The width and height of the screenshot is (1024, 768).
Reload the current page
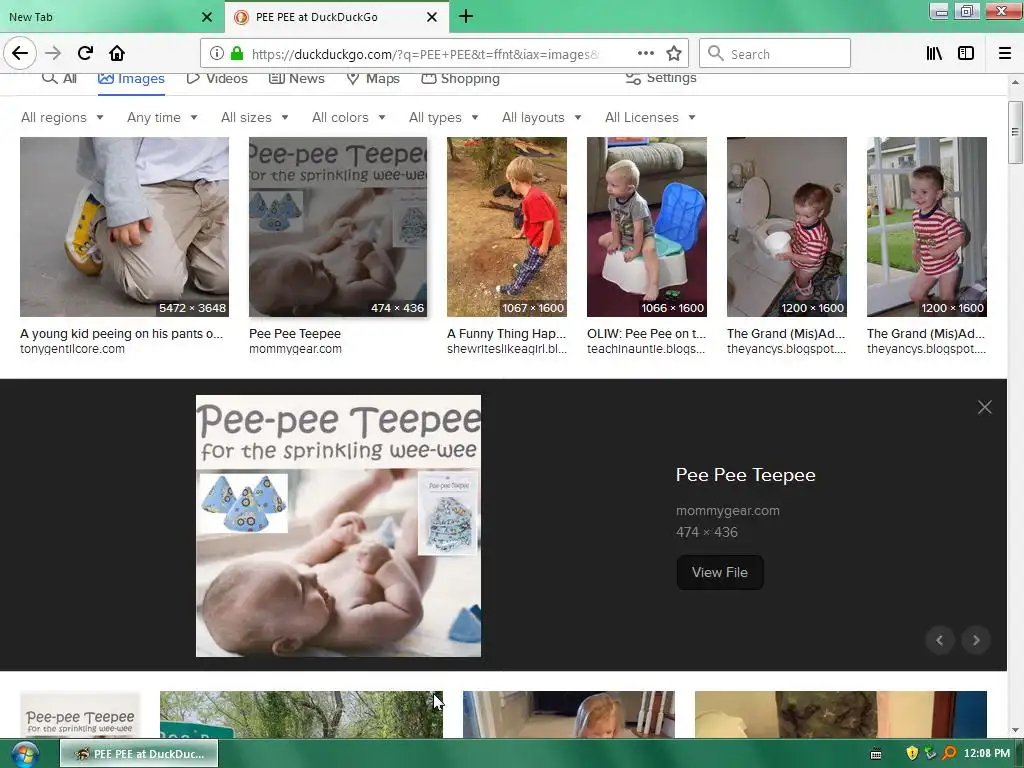(85, 53)
